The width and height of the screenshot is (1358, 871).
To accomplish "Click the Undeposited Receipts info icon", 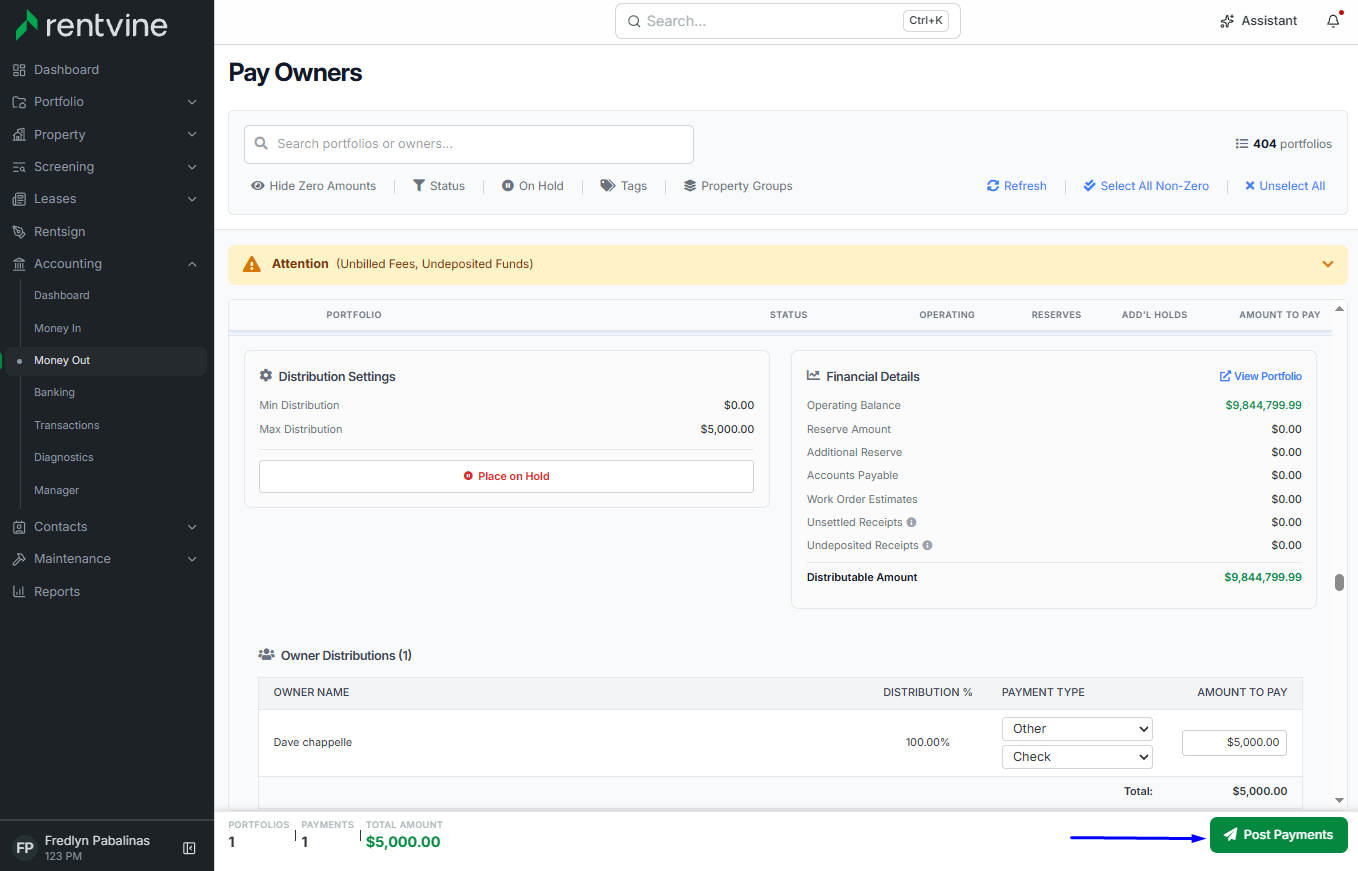I will pyautogui.click(x=927, y=546).
